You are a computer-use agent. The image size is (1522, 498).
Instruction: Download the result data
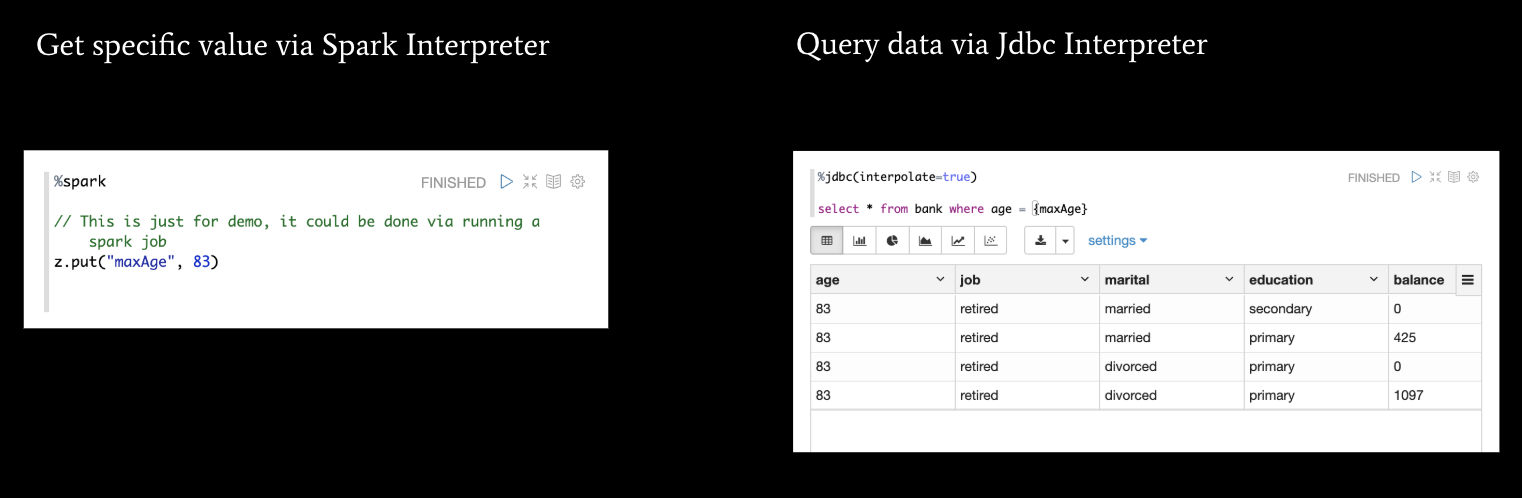1040,240
